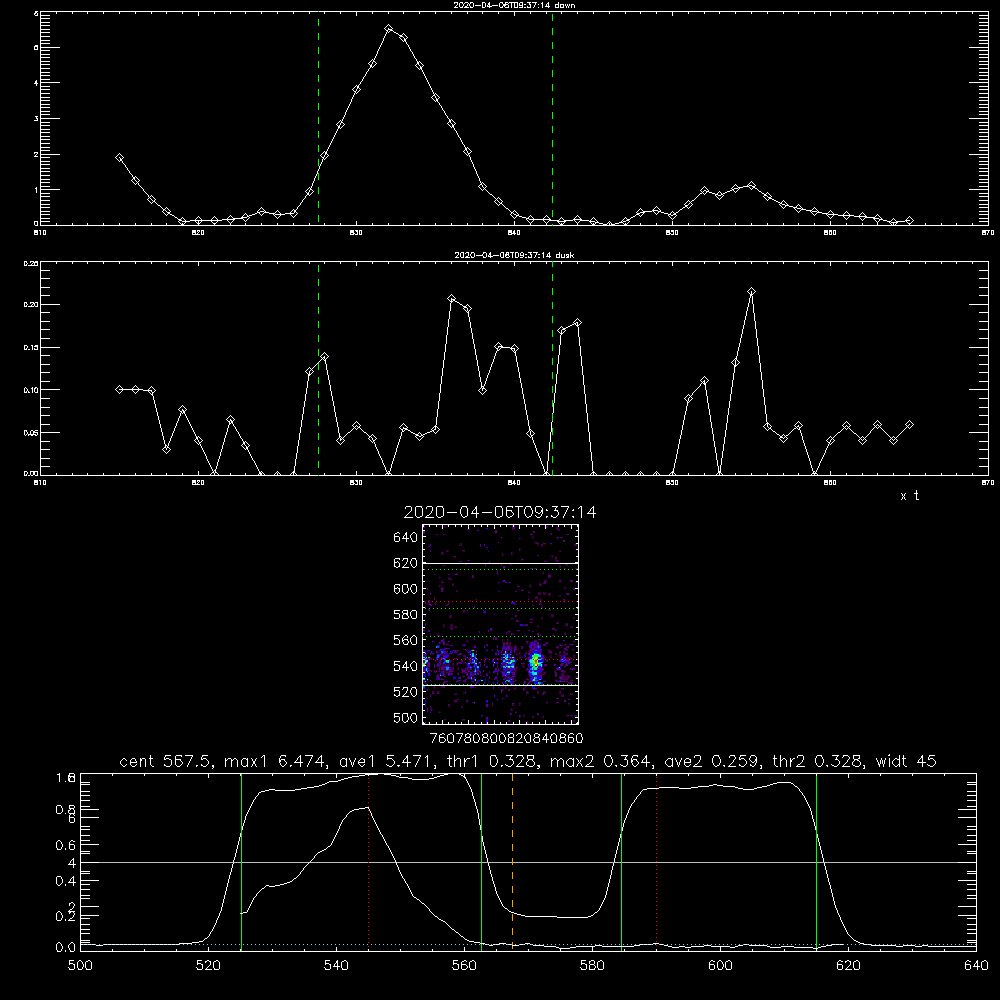Click the right green dashed line in the dusk plot
The width and height of the screenshot is (1000, 1000).
coord(552,368)
